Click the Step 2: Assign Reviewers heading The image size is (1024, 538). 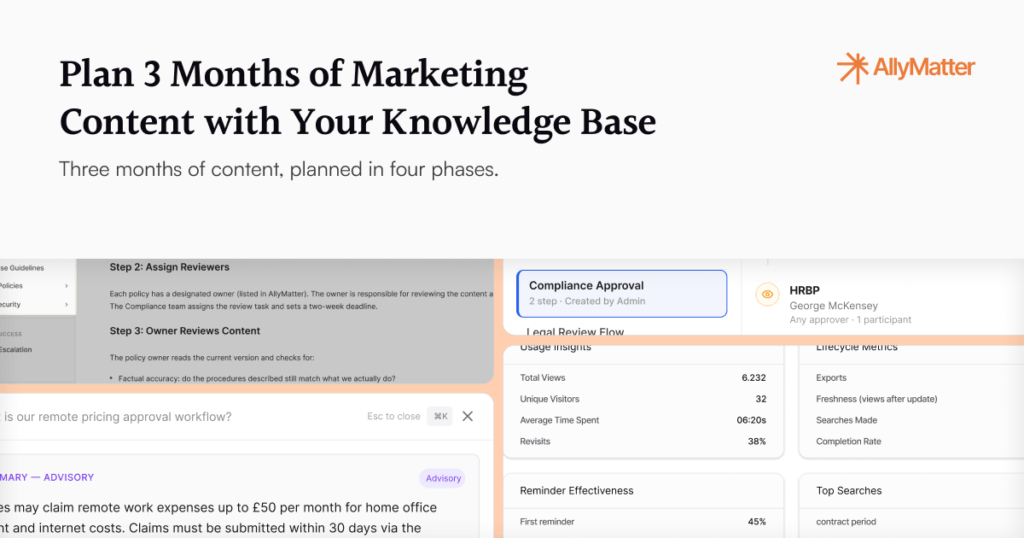pyautogui.click(x=169, y=267)
